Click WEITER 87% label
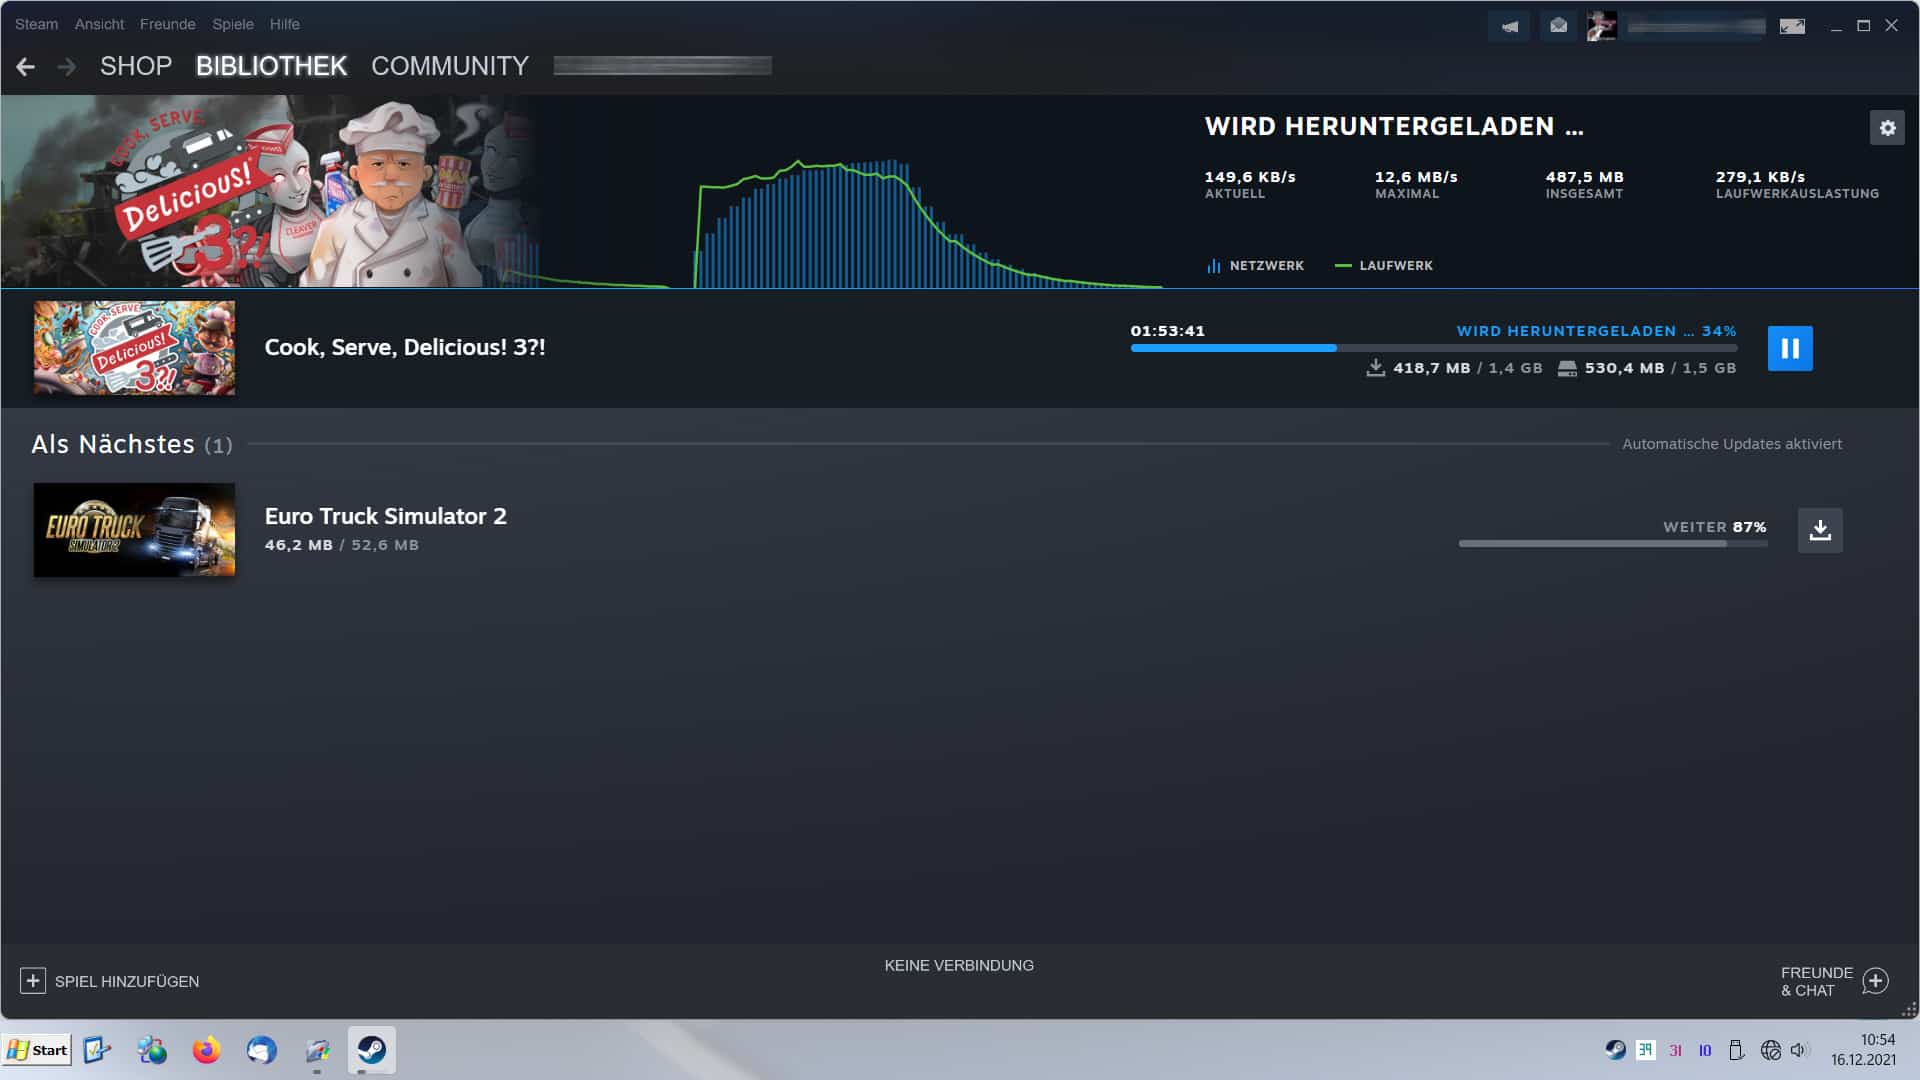The image size is (1920, 1080). coord(1714,527)
